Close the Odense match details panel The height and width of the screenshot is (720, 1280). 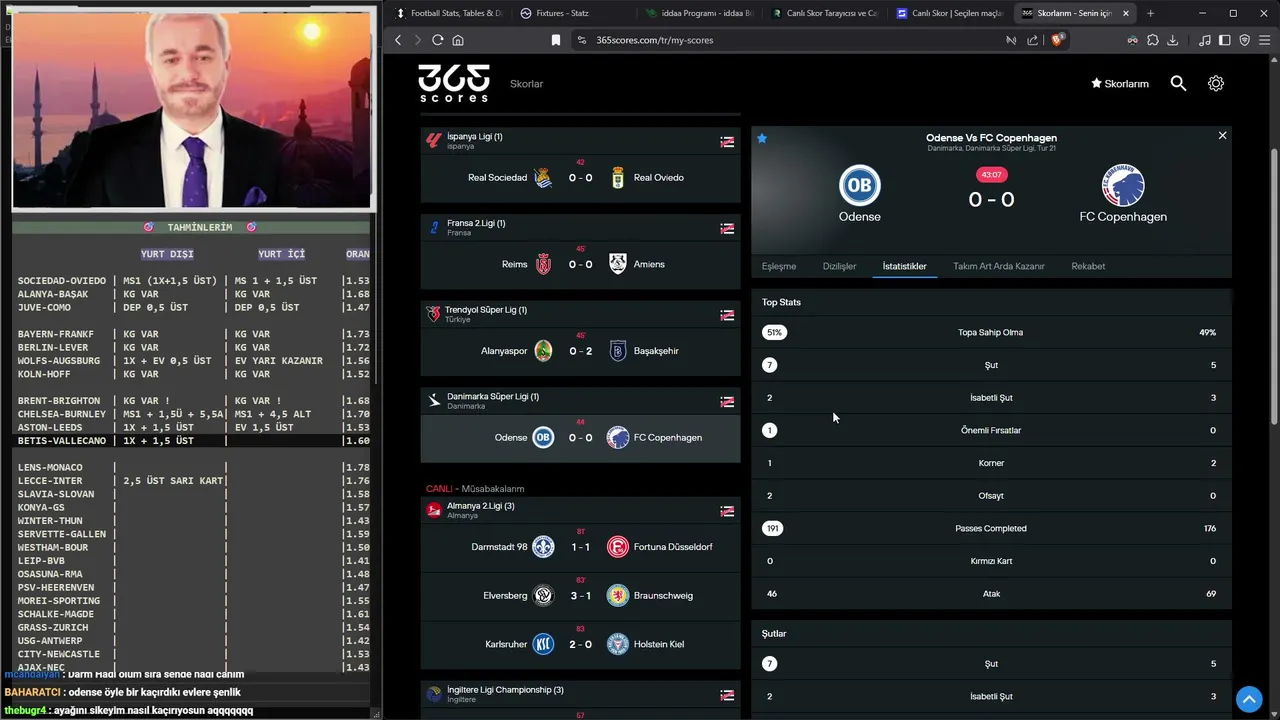(x=1222, y=135)
